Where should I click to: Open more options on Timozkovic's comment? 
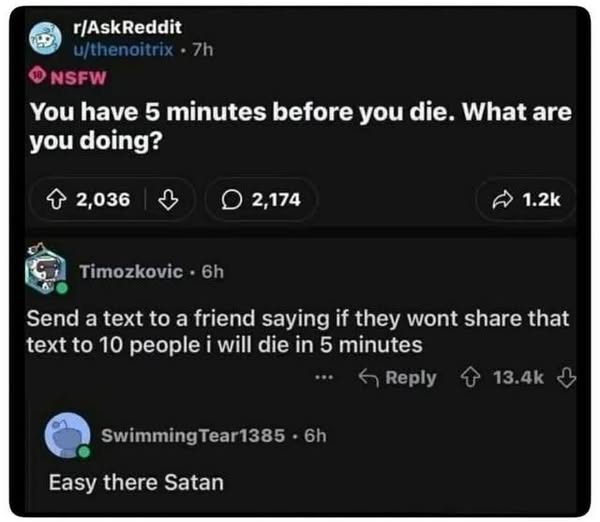(324, 378)
